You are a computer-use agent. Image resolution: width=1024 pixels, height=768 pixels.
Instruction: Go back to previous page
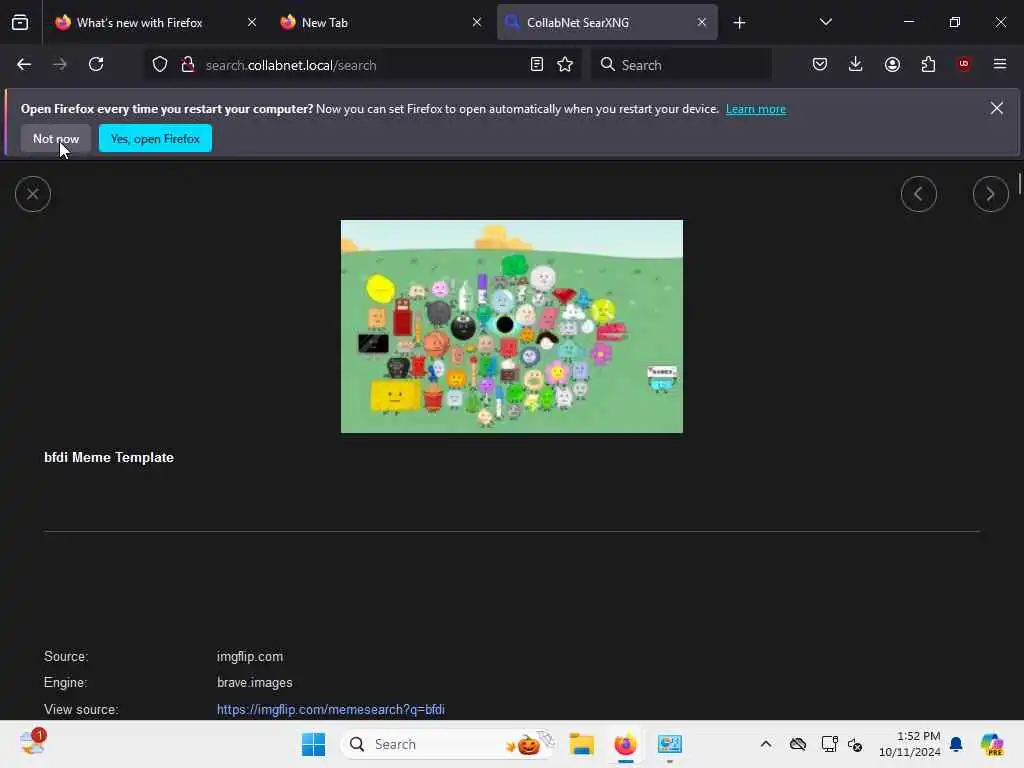pyautogui.click(x=24, y=65)
